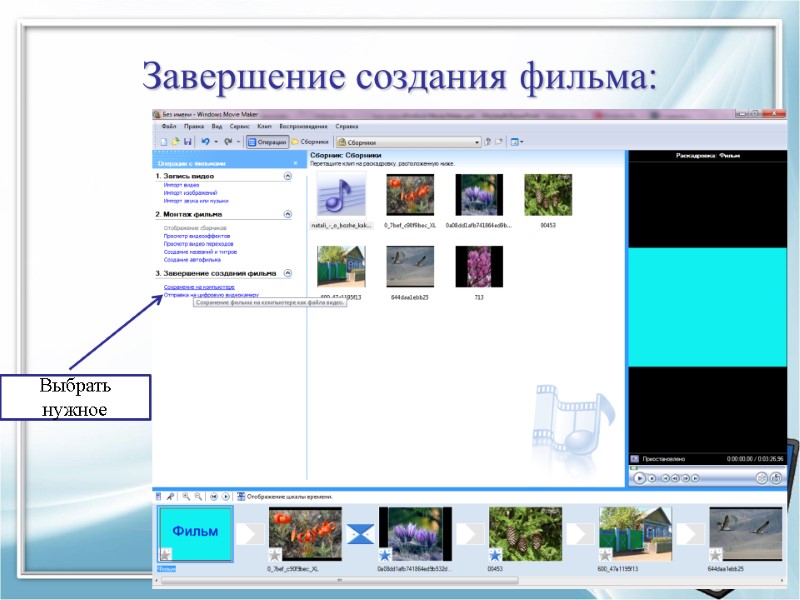Click the Создание автофильма link

[x=192, y=260]
